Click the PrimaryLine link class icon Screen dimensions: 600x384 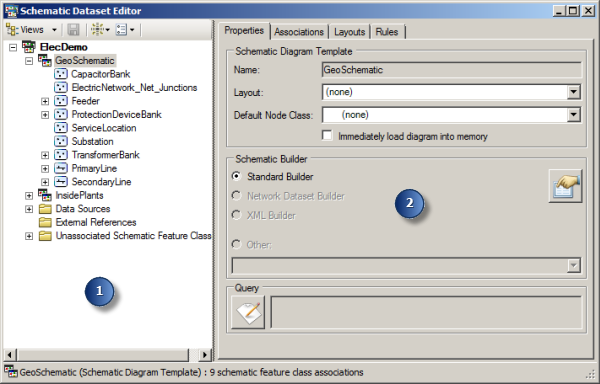coord(60,168)
